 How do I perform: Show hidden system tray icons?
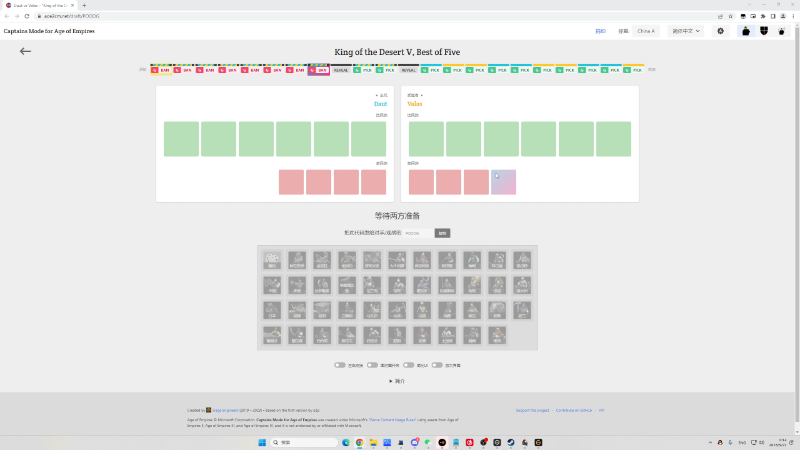coord(710,442)
